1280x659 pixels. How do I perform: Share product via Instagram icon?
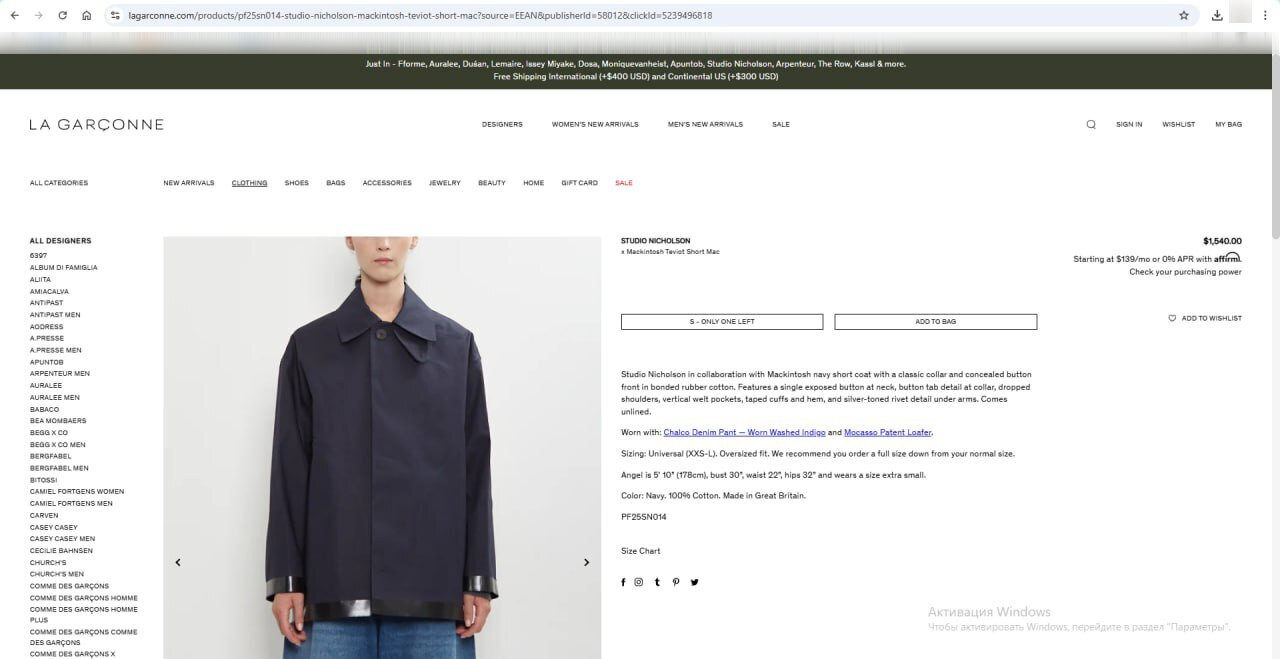coord(639,582)
